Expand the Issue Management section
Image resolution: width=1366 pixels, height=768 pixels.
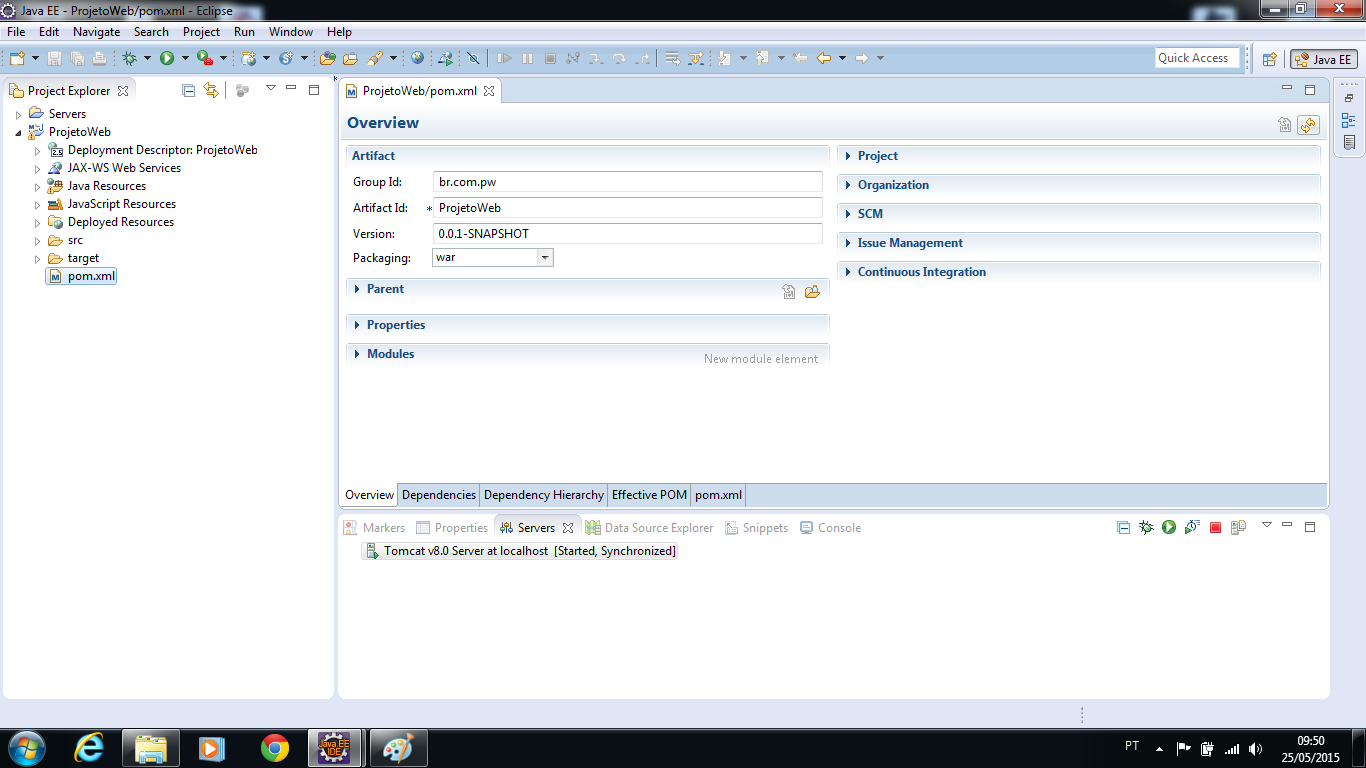[x=848, y=243]
